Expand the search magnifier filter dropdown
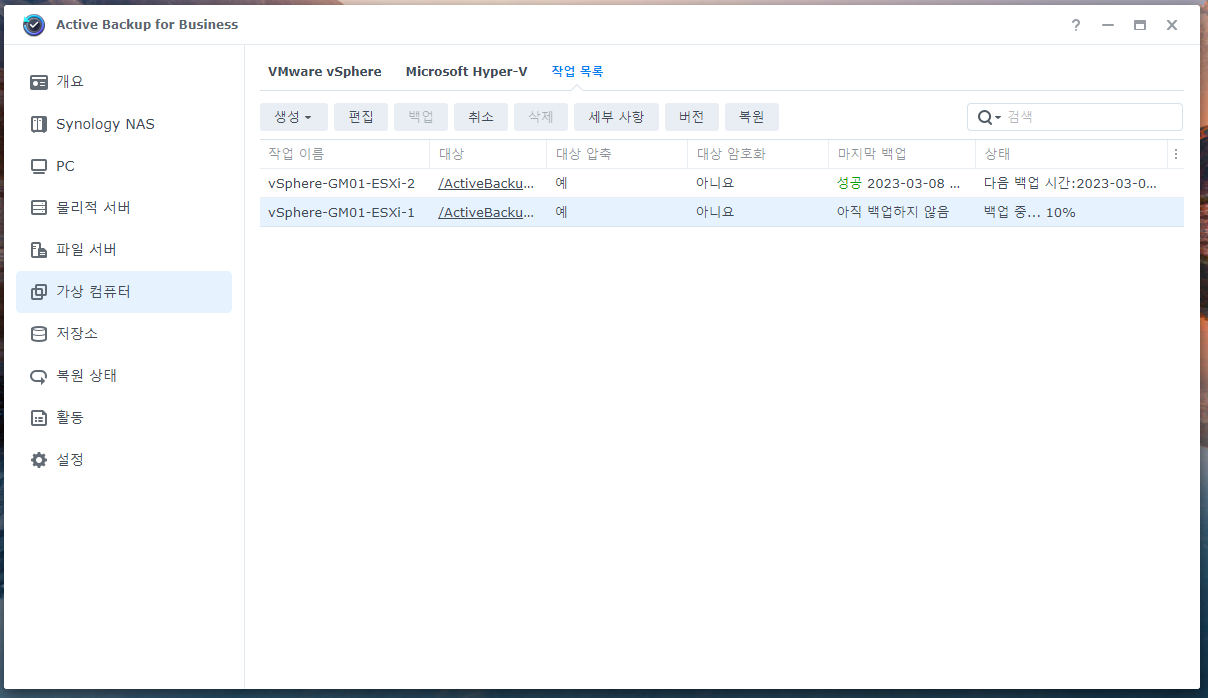 tap(989, 117)
